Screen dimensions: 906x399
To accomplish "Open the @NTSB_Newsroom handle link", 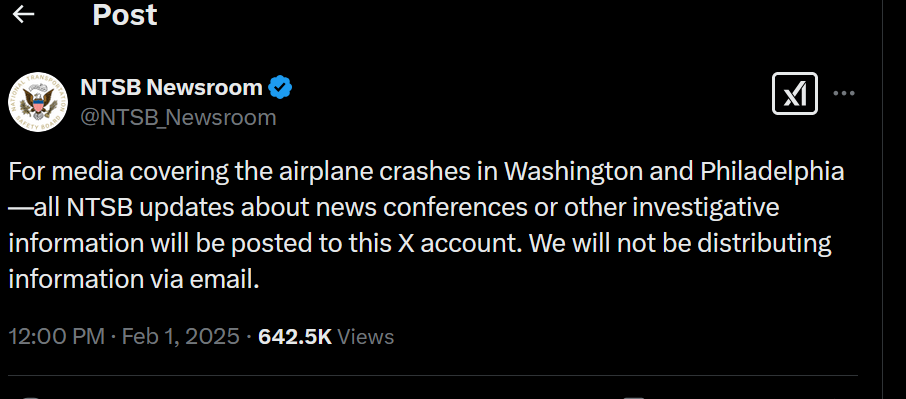I will pyautogui.click(x=179, y=118).
